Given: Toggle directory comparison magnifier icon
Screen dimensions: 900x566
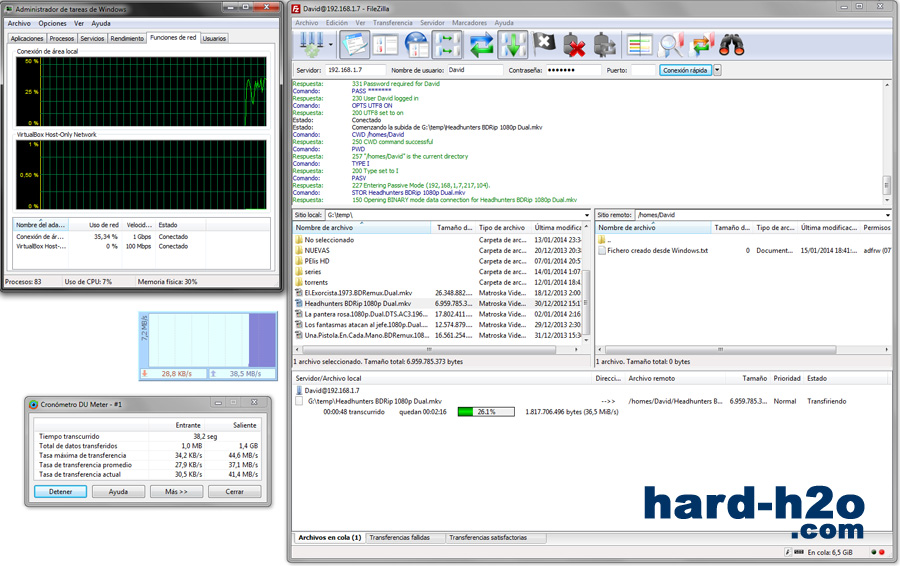Looking at the screenshot, I should pyautogui.click(x=670, y=45).
